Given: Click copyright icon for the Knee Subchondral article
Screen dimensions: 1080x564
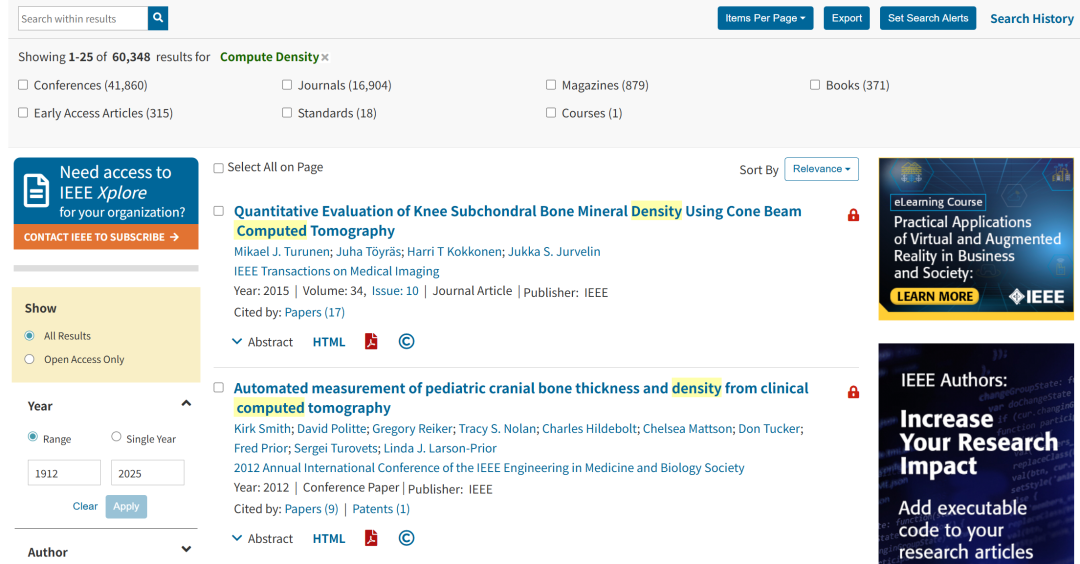Looking at the screenshot, I should click(x=406, y=342).
